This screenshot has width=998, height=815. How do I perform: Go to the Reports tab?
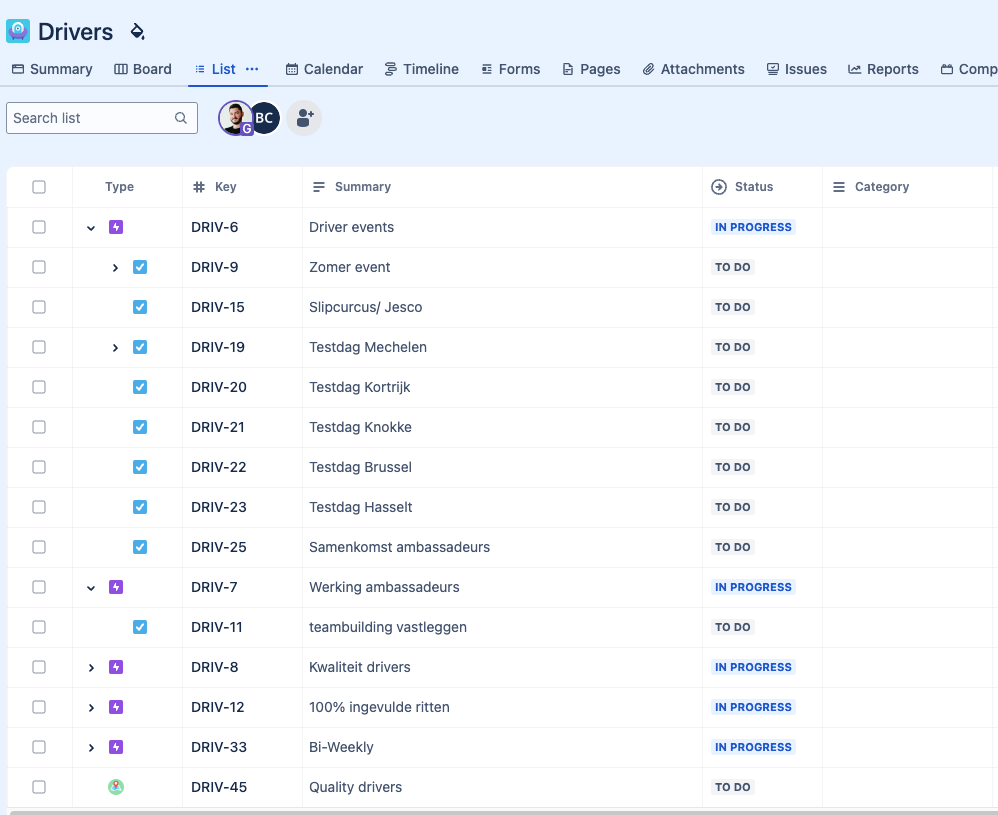point(883,69)
